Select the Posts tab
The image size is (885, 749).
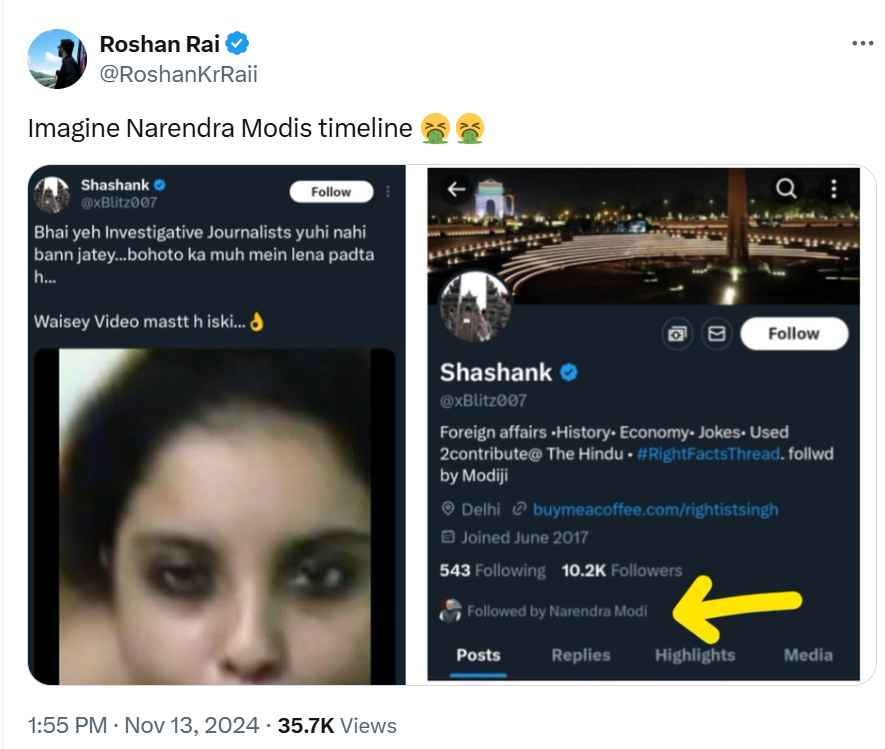coord(478,655)
